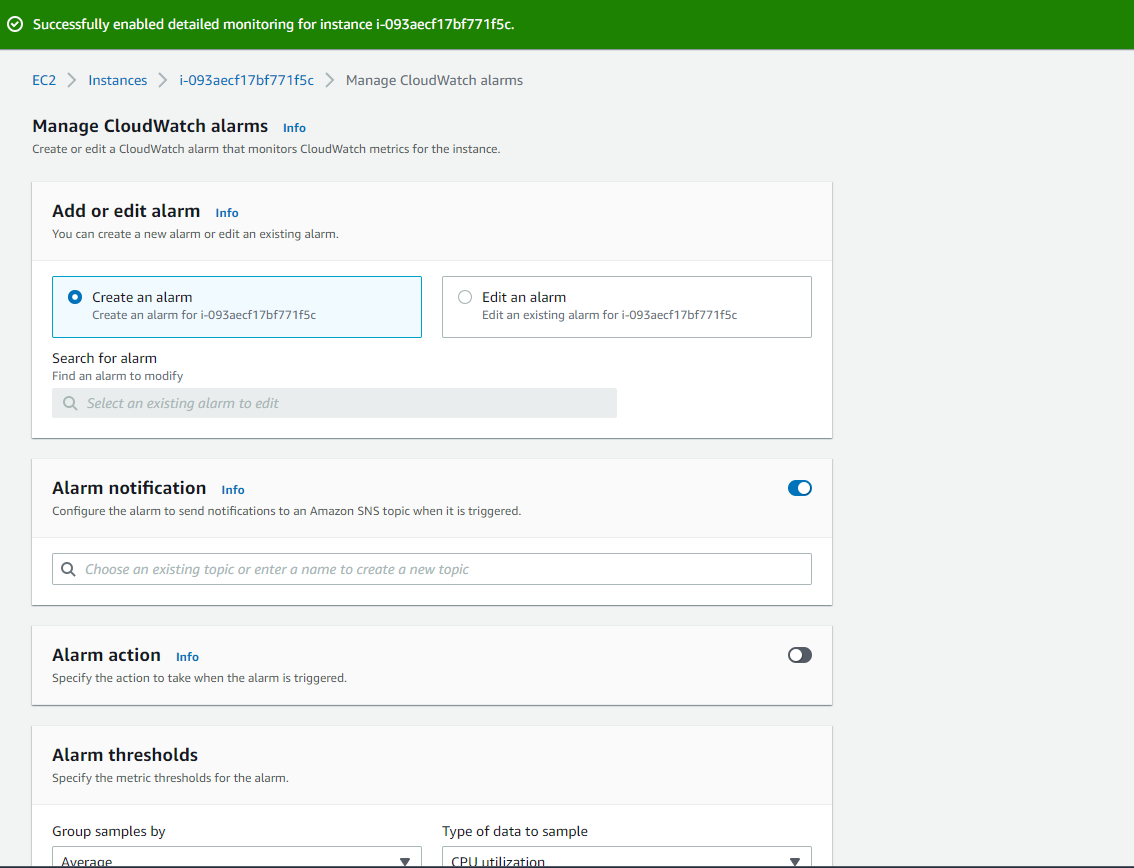
Task: Select the Edit an alarm radio button
Action: (x=464, y=296)
